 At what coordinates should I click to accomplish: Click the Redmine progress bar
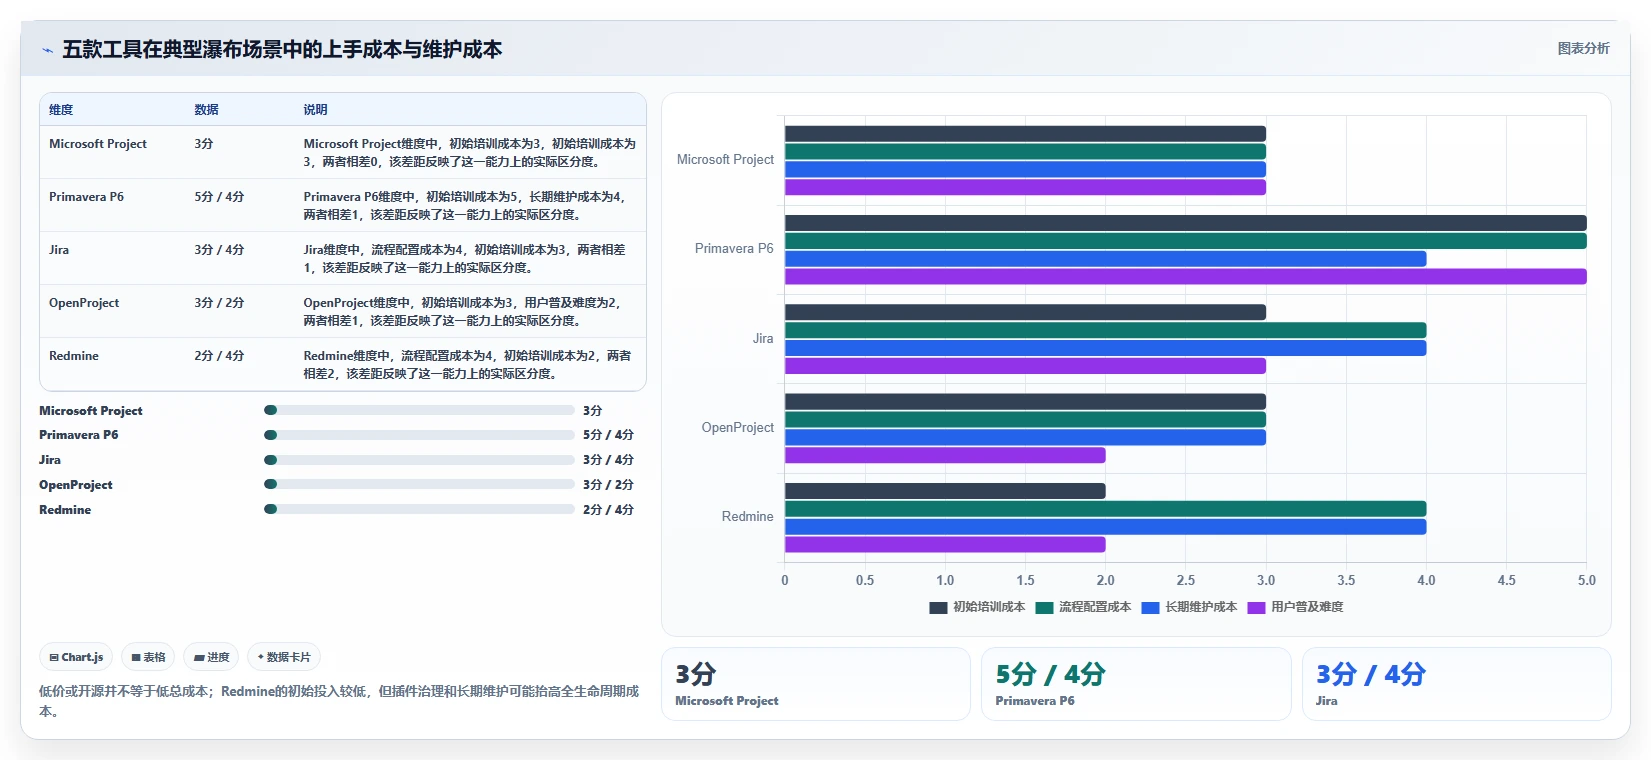[419, 509]
